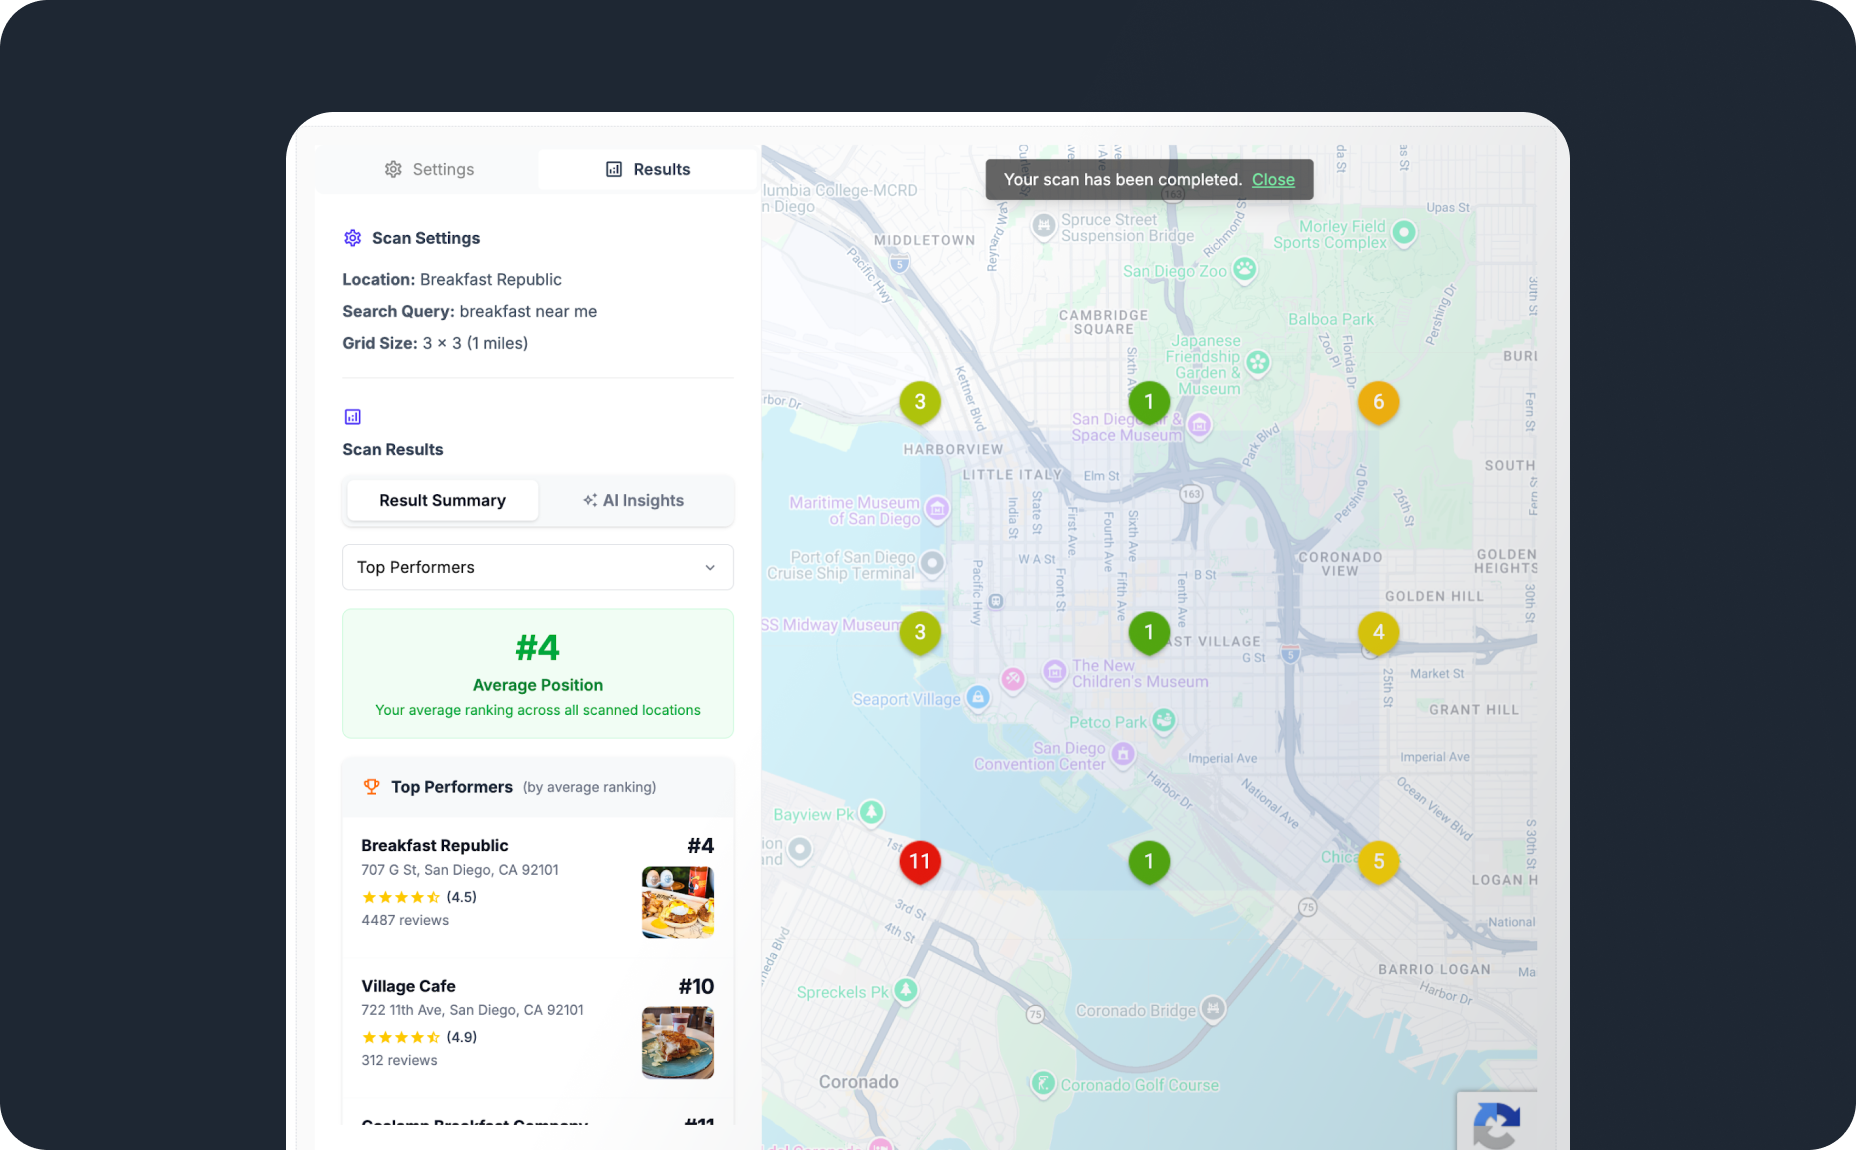This screenshot has width=1856, height=1150.
Task: Click the Seaport Village map pin
Action: pos(978,697)
